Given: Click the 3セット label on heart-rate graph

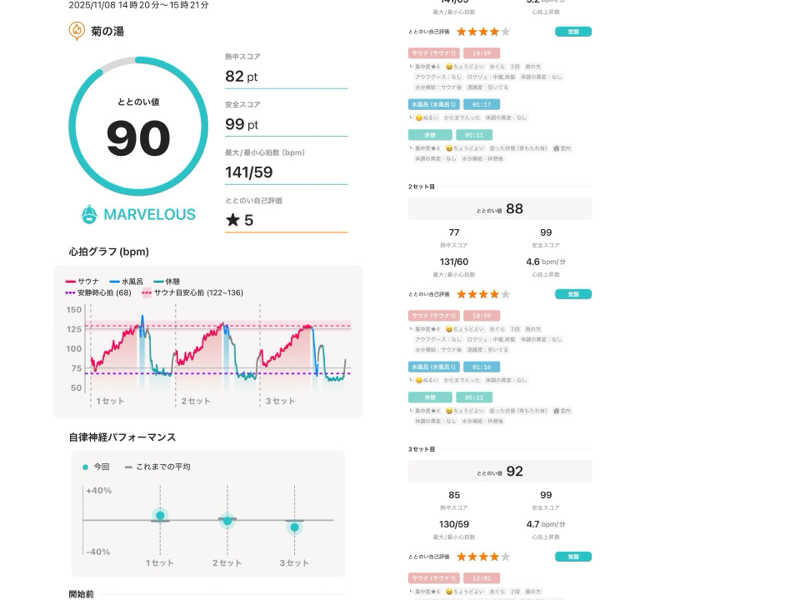Looking at the screenshot, I should pyautogui.click(x=279, y=401).
